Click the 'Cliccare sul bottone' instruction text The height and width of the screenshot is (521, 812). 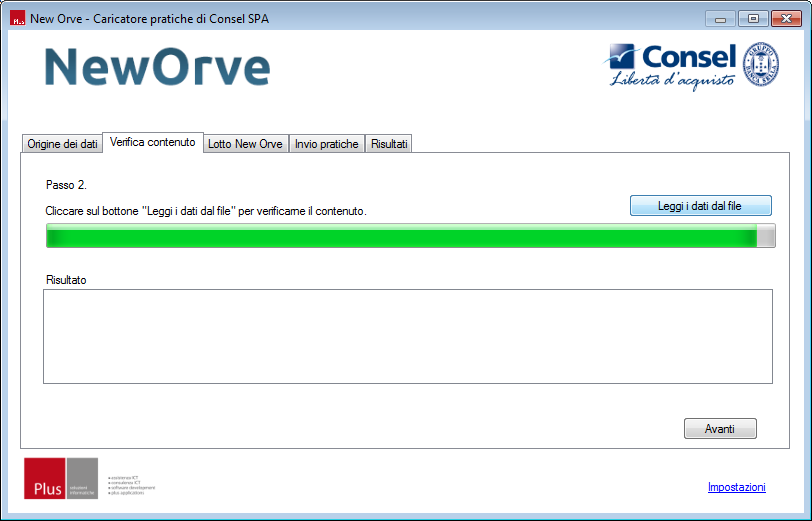(x=206, y=211)
